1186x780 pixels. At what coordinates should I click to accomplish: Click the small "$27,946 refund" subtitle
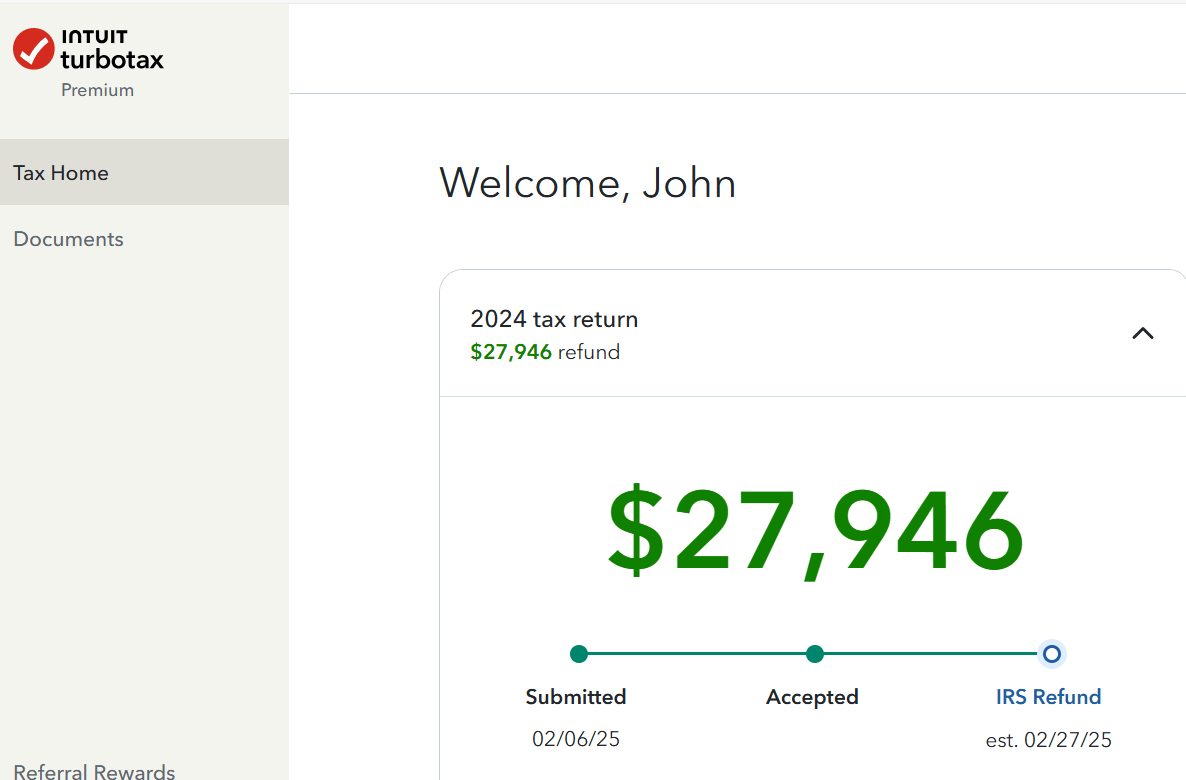(545, 352)
